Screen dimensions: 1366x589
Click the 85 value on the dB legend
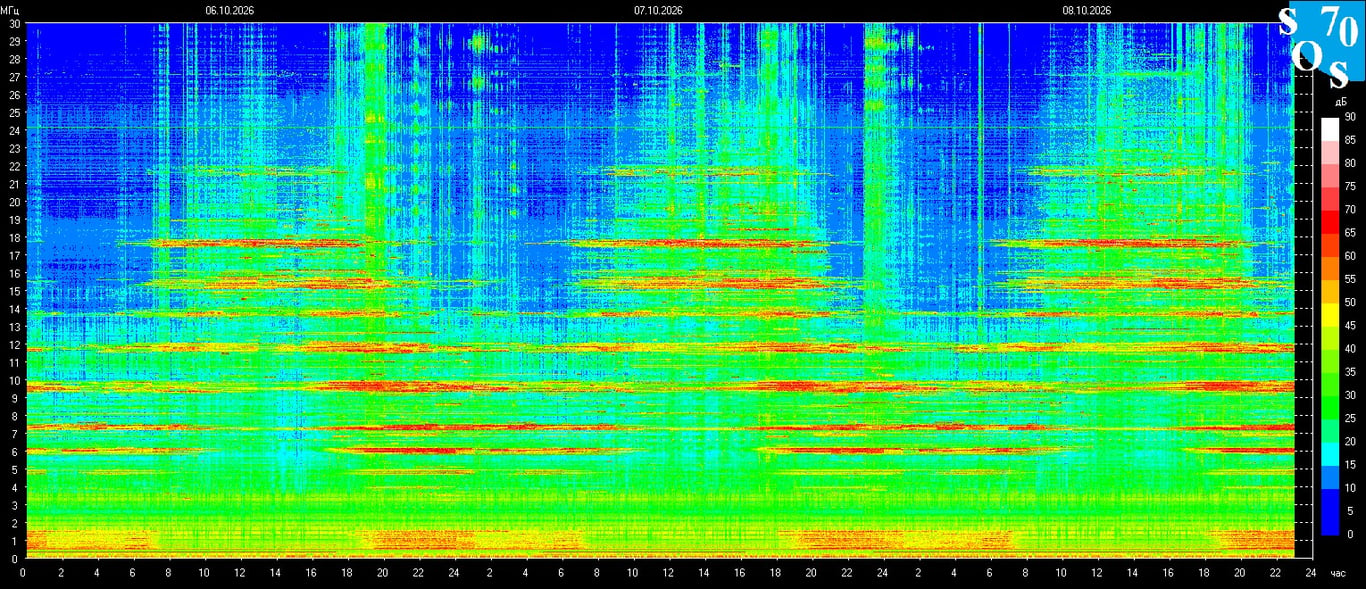tap(1350, 140)
